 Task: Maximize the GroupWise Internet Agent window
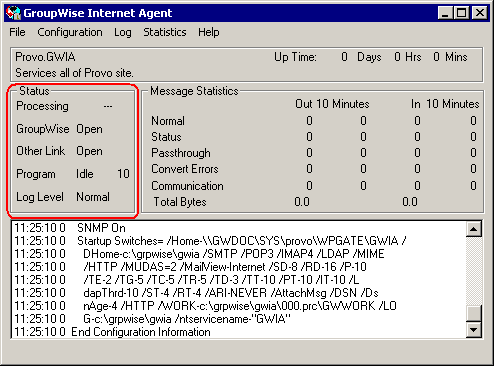(462, 13)
